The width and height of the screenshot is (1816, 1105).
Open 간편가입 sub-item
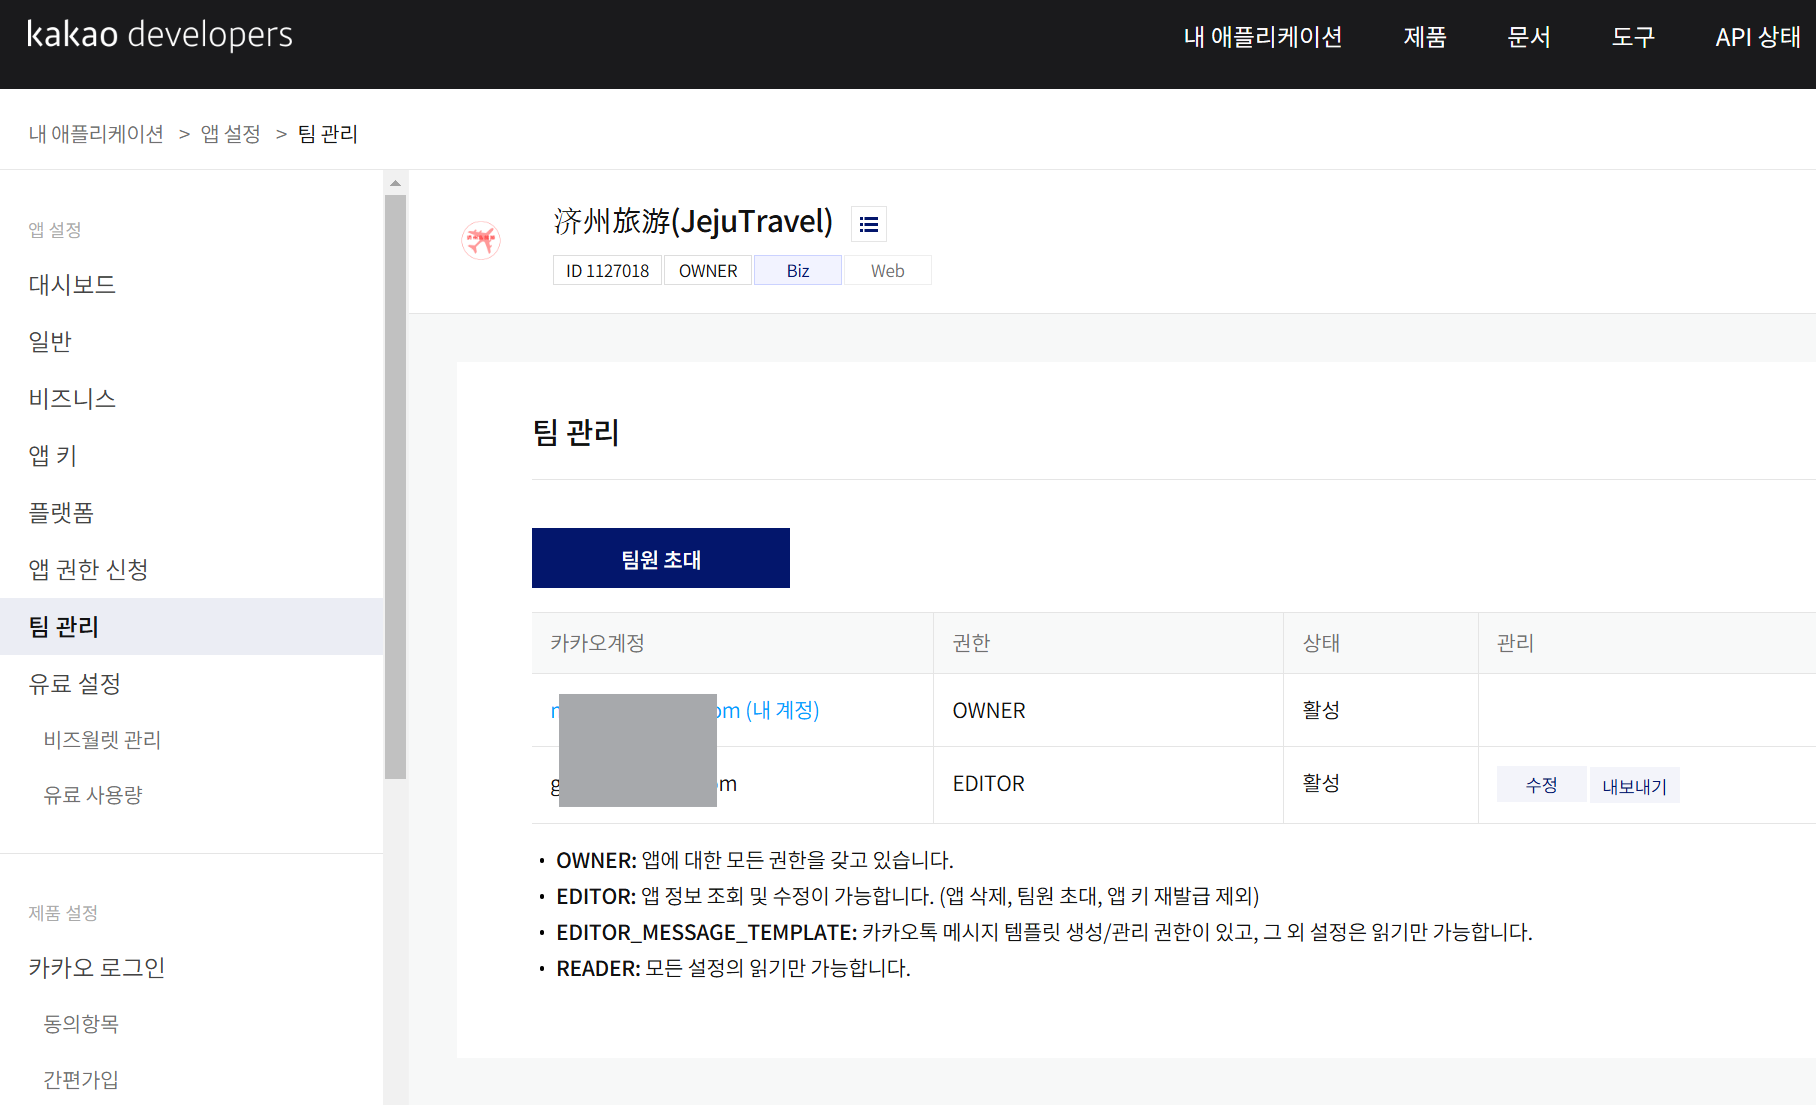coord(81,1080)
